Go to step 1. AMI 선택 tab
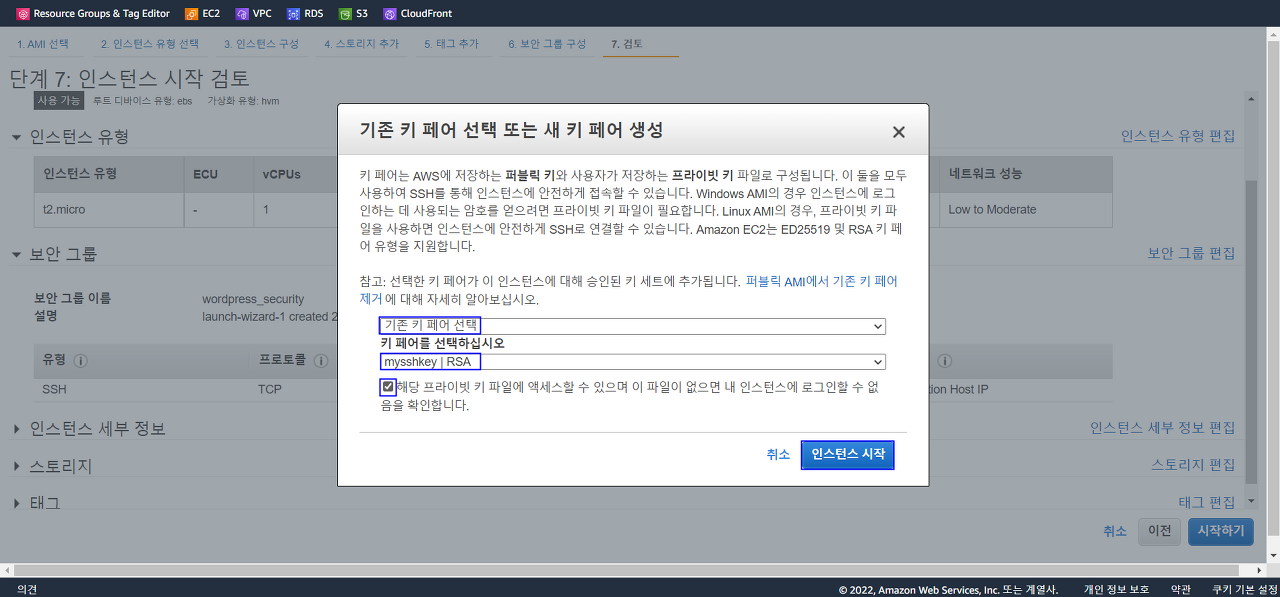 43,45
